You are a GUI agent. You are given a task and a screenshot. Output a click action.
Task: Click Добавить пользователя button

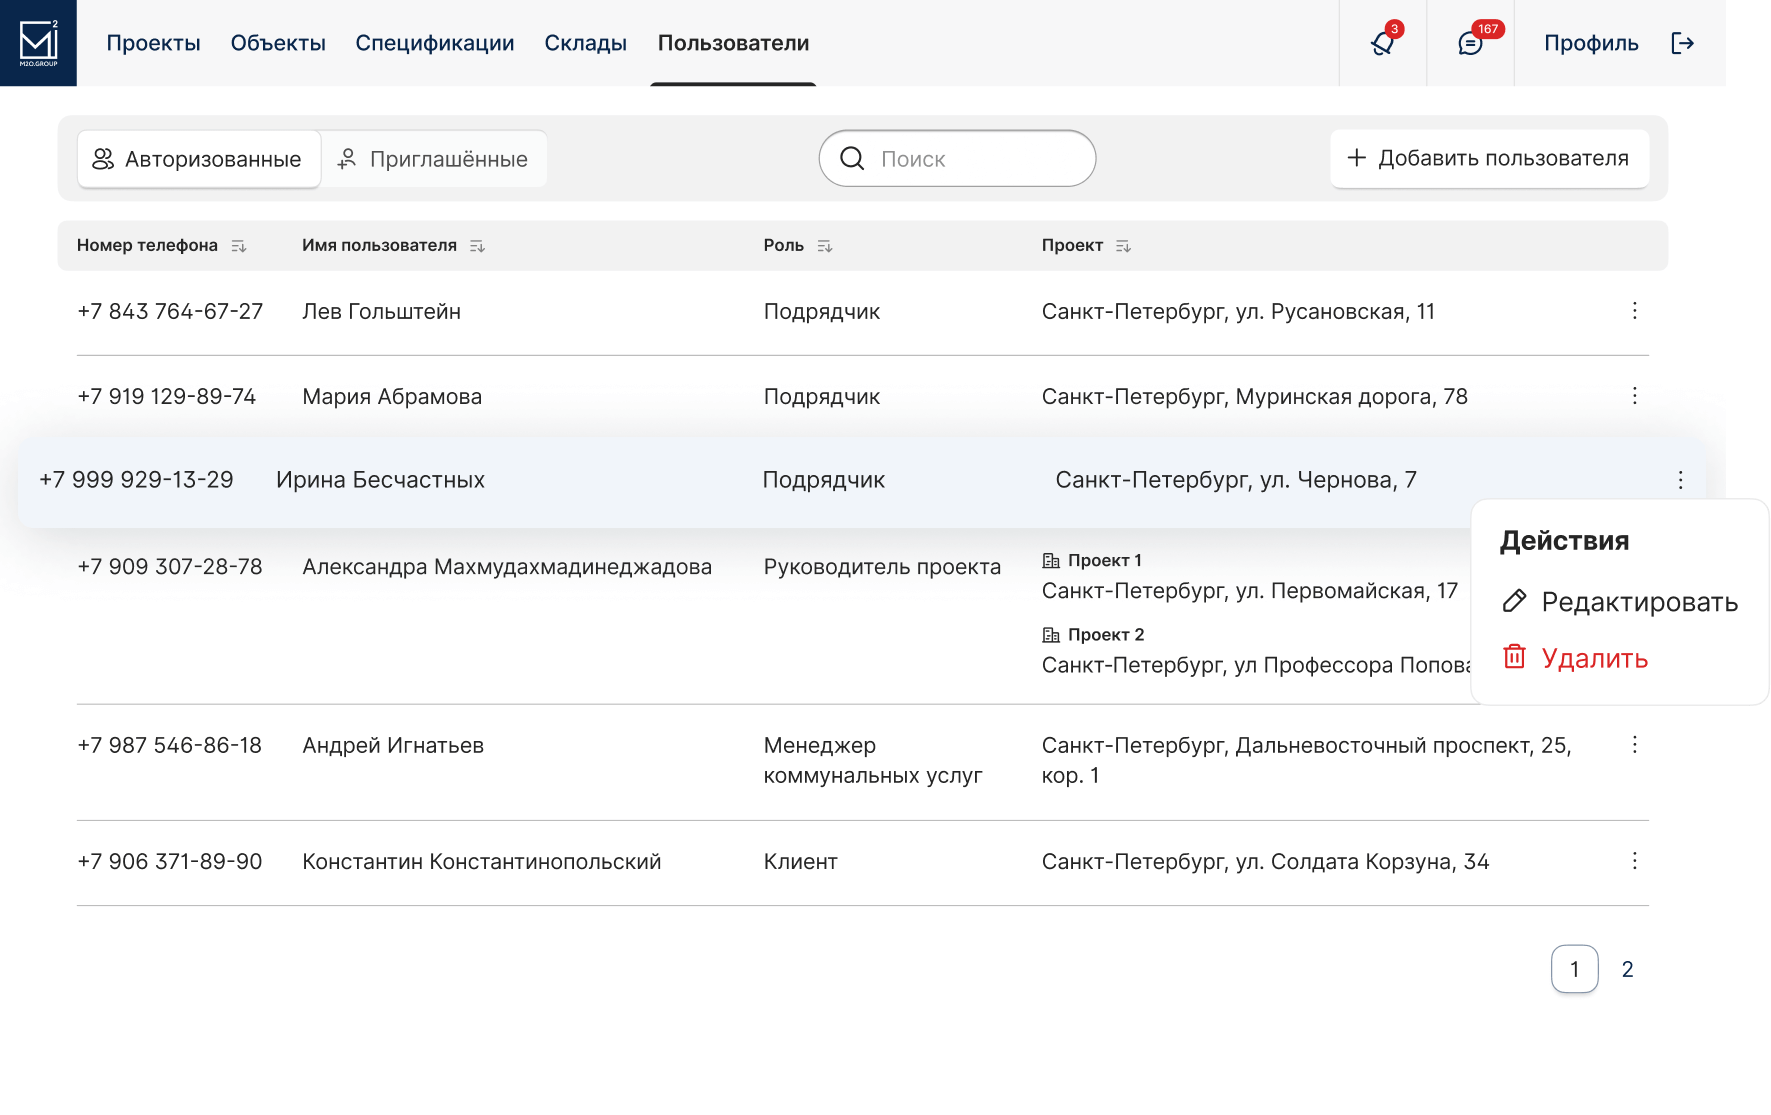(x=1490, y=158)
